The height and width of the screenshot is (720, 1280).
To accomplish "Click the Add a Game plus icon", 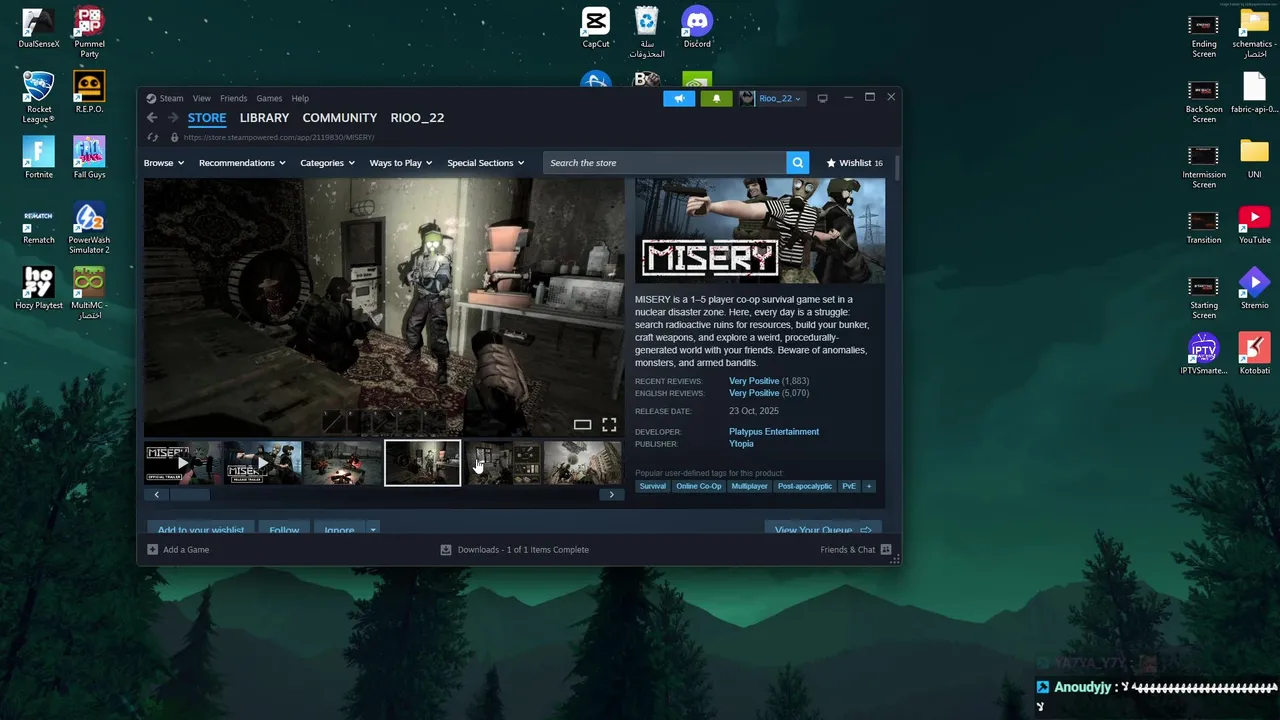I will (x=153, y=550).
